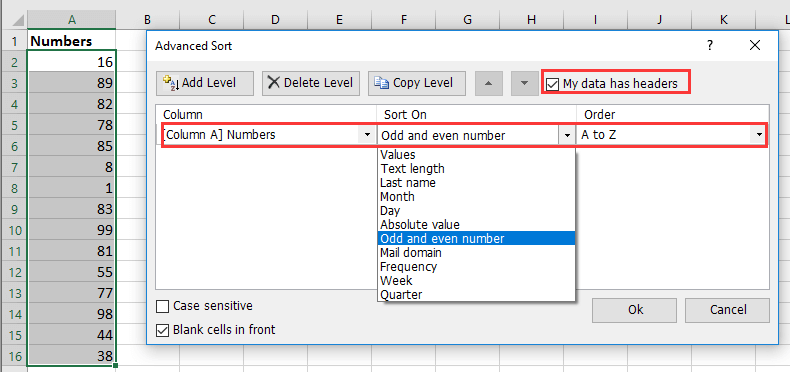
Task: Select cell A8 containing 1
Action: [72, 188]
